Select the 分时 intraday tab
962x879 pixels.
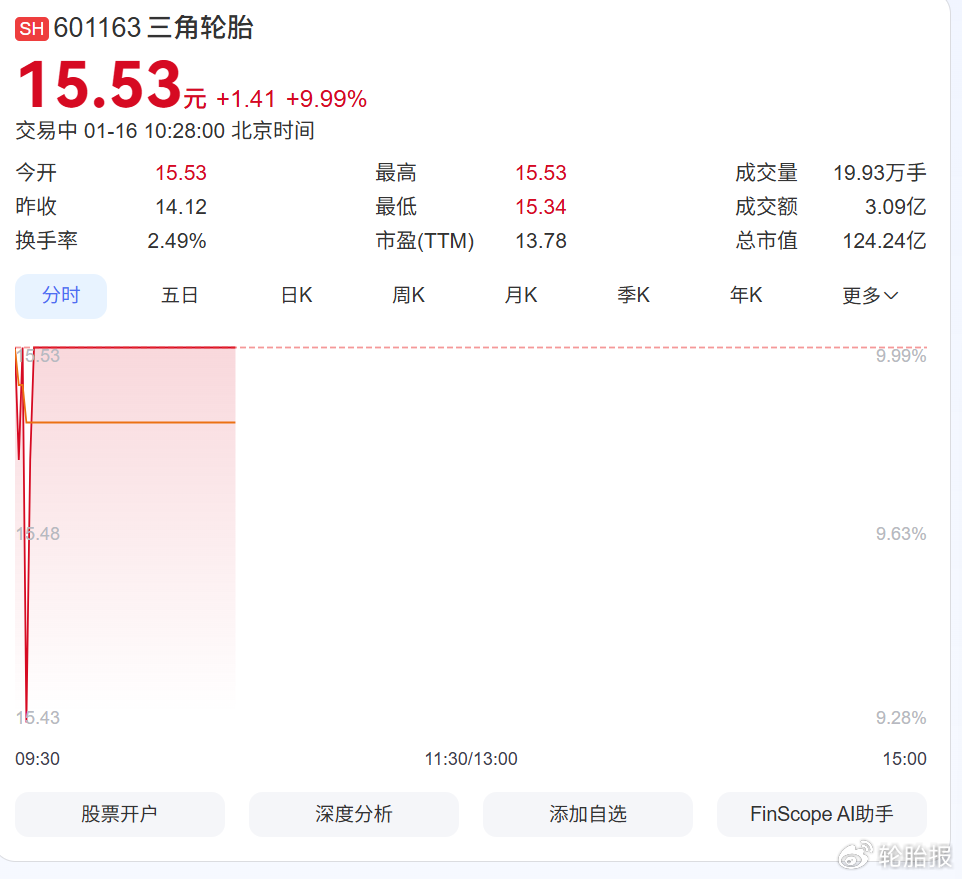point(61,296)
